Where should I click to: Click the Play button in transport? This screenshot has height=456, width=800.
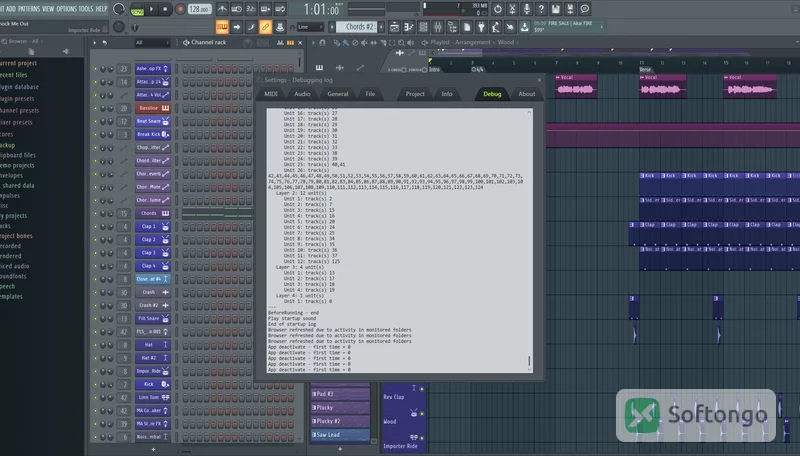coord(151,9)
